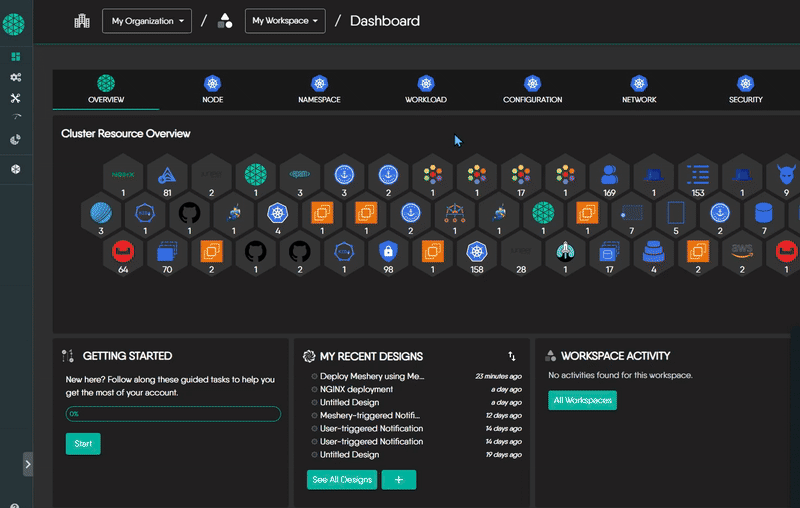Open the NGINX deployment design

pos(356,389)
